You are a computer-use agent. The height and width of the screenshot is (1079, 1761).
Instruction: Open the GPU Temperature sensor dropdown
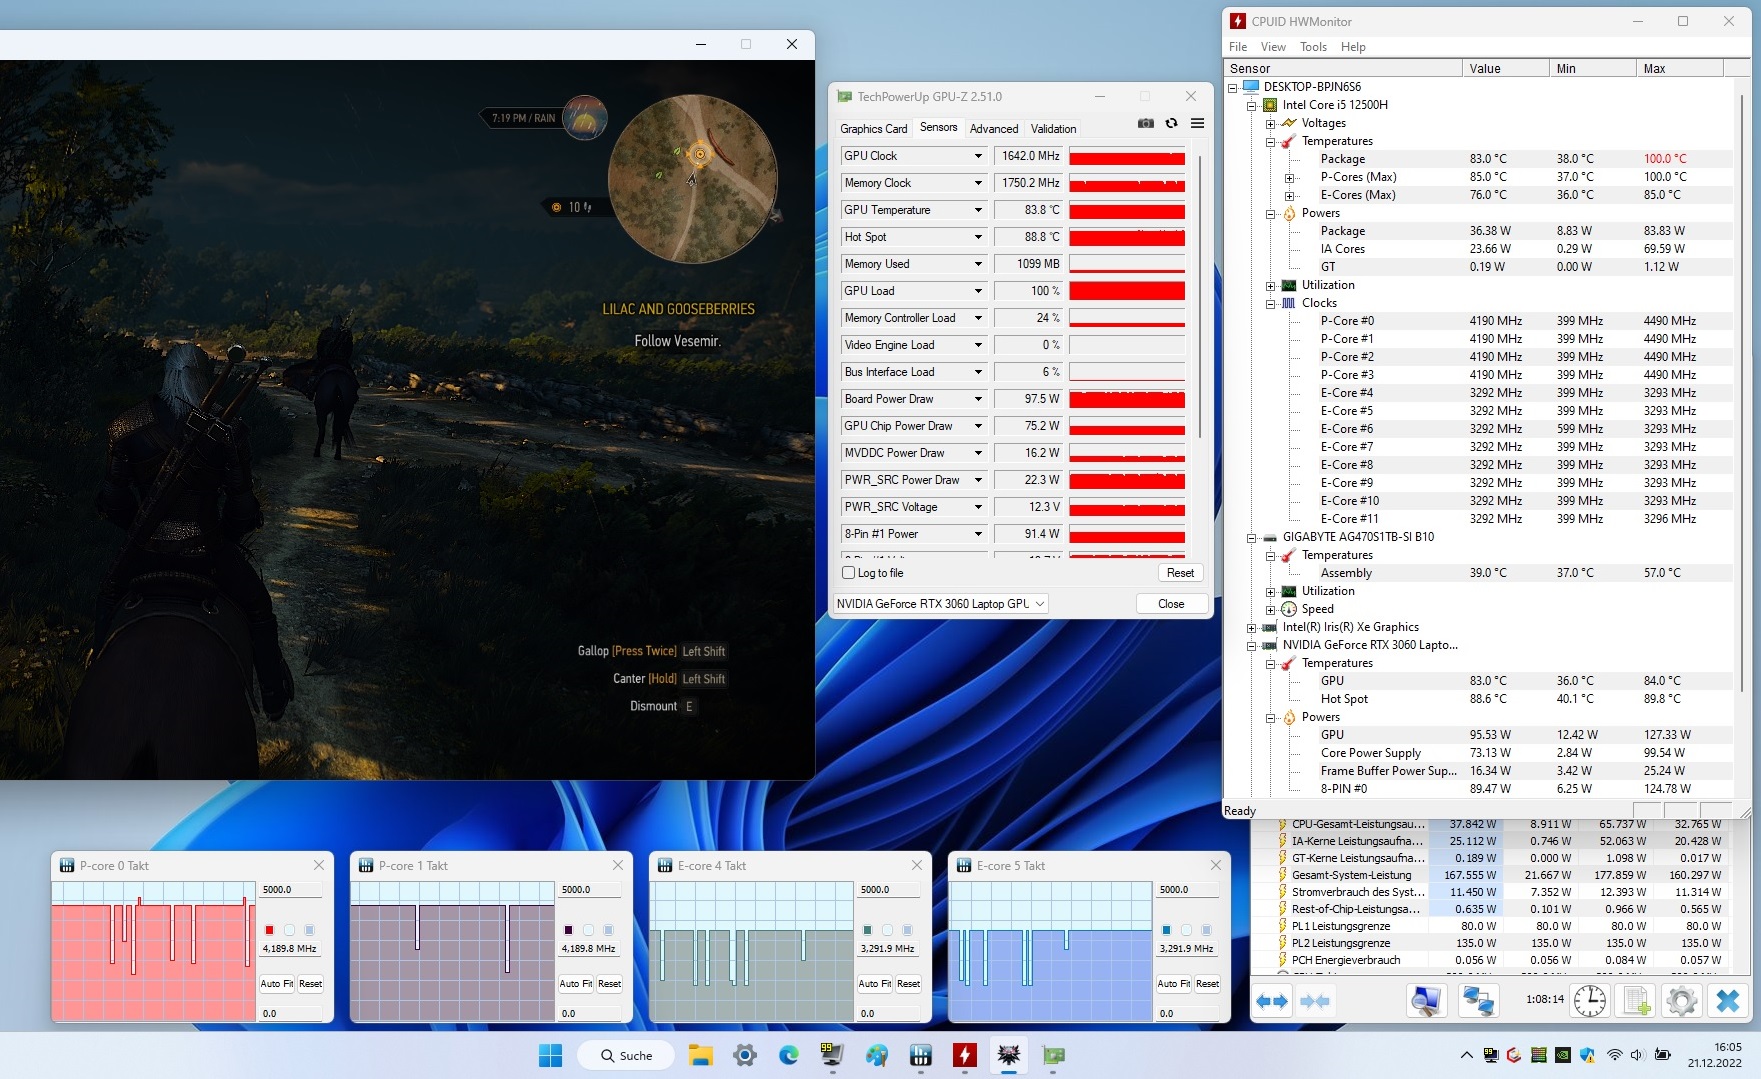[978, 210]
